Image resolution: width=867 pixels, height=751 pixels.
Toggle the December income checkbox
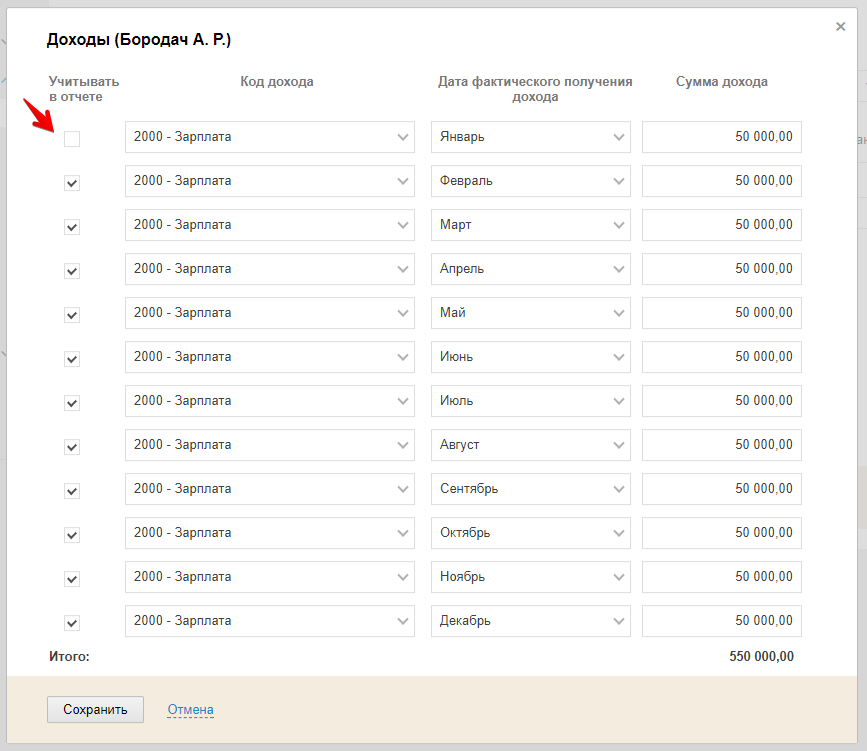click(x=72, y=623)
